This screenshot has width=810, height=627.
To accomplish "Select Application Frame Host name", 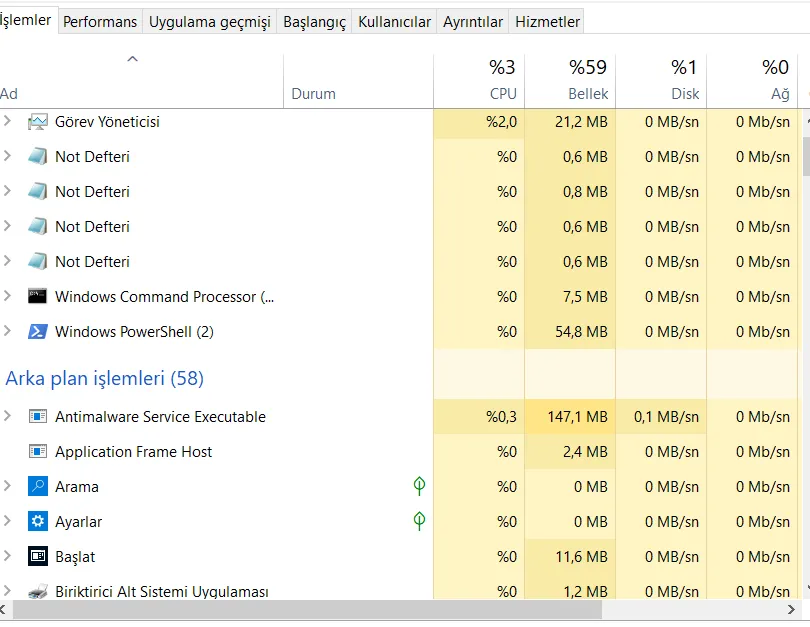I will (x=133, y=452).
